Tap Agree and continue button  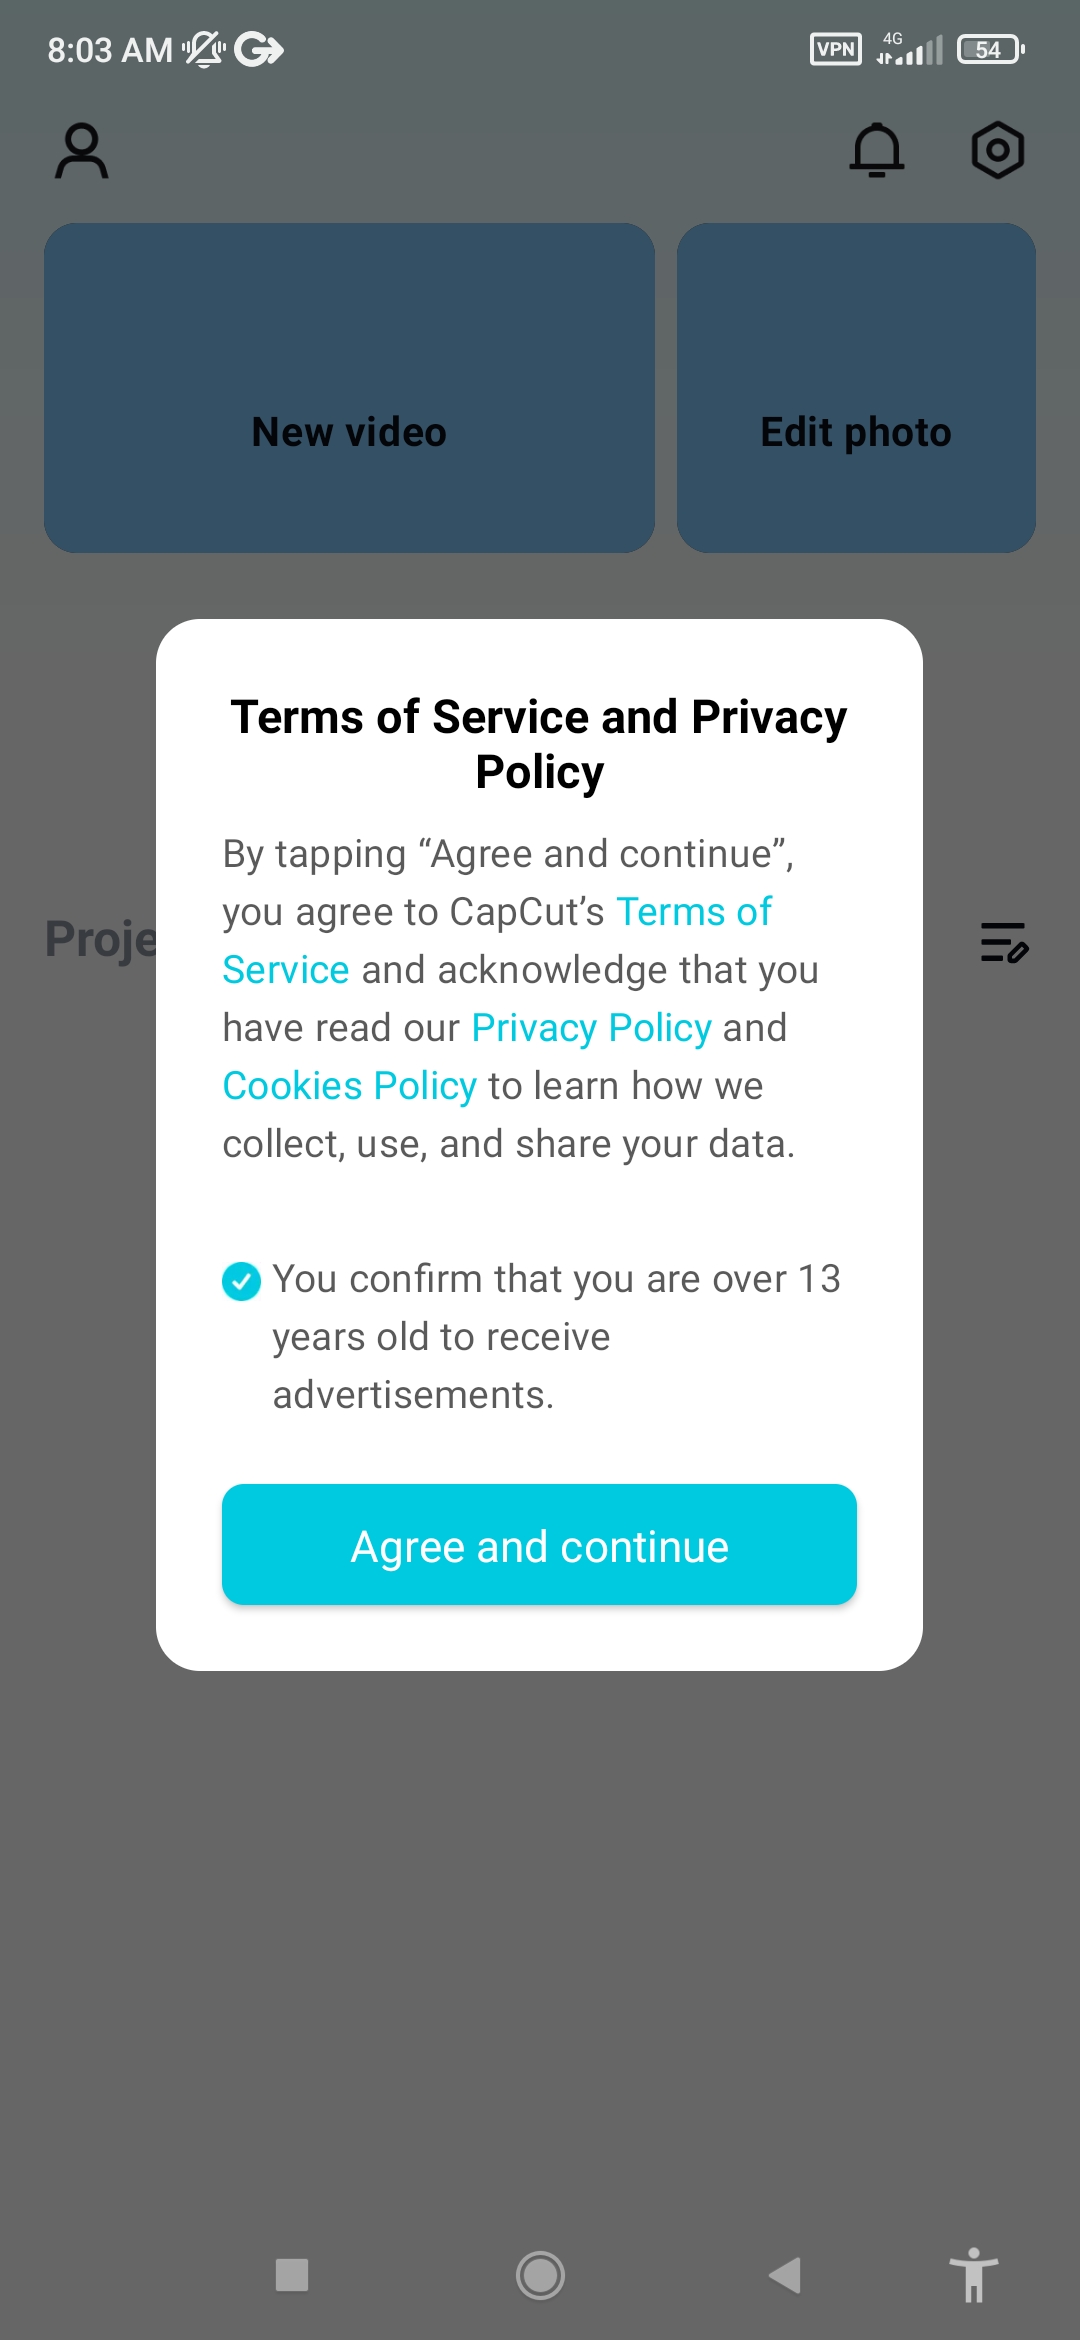(539, 1545)
